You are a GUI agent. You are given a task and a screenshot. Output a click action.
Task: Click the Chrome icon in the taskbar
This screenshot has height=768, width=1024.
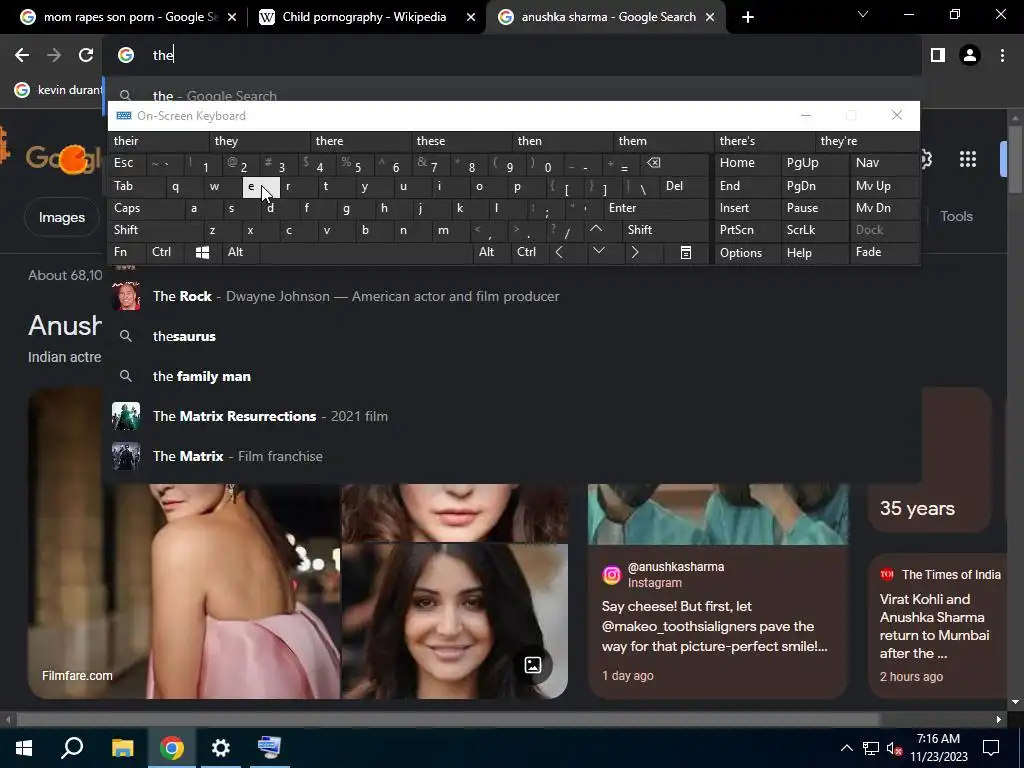click(x=172, y=748)
